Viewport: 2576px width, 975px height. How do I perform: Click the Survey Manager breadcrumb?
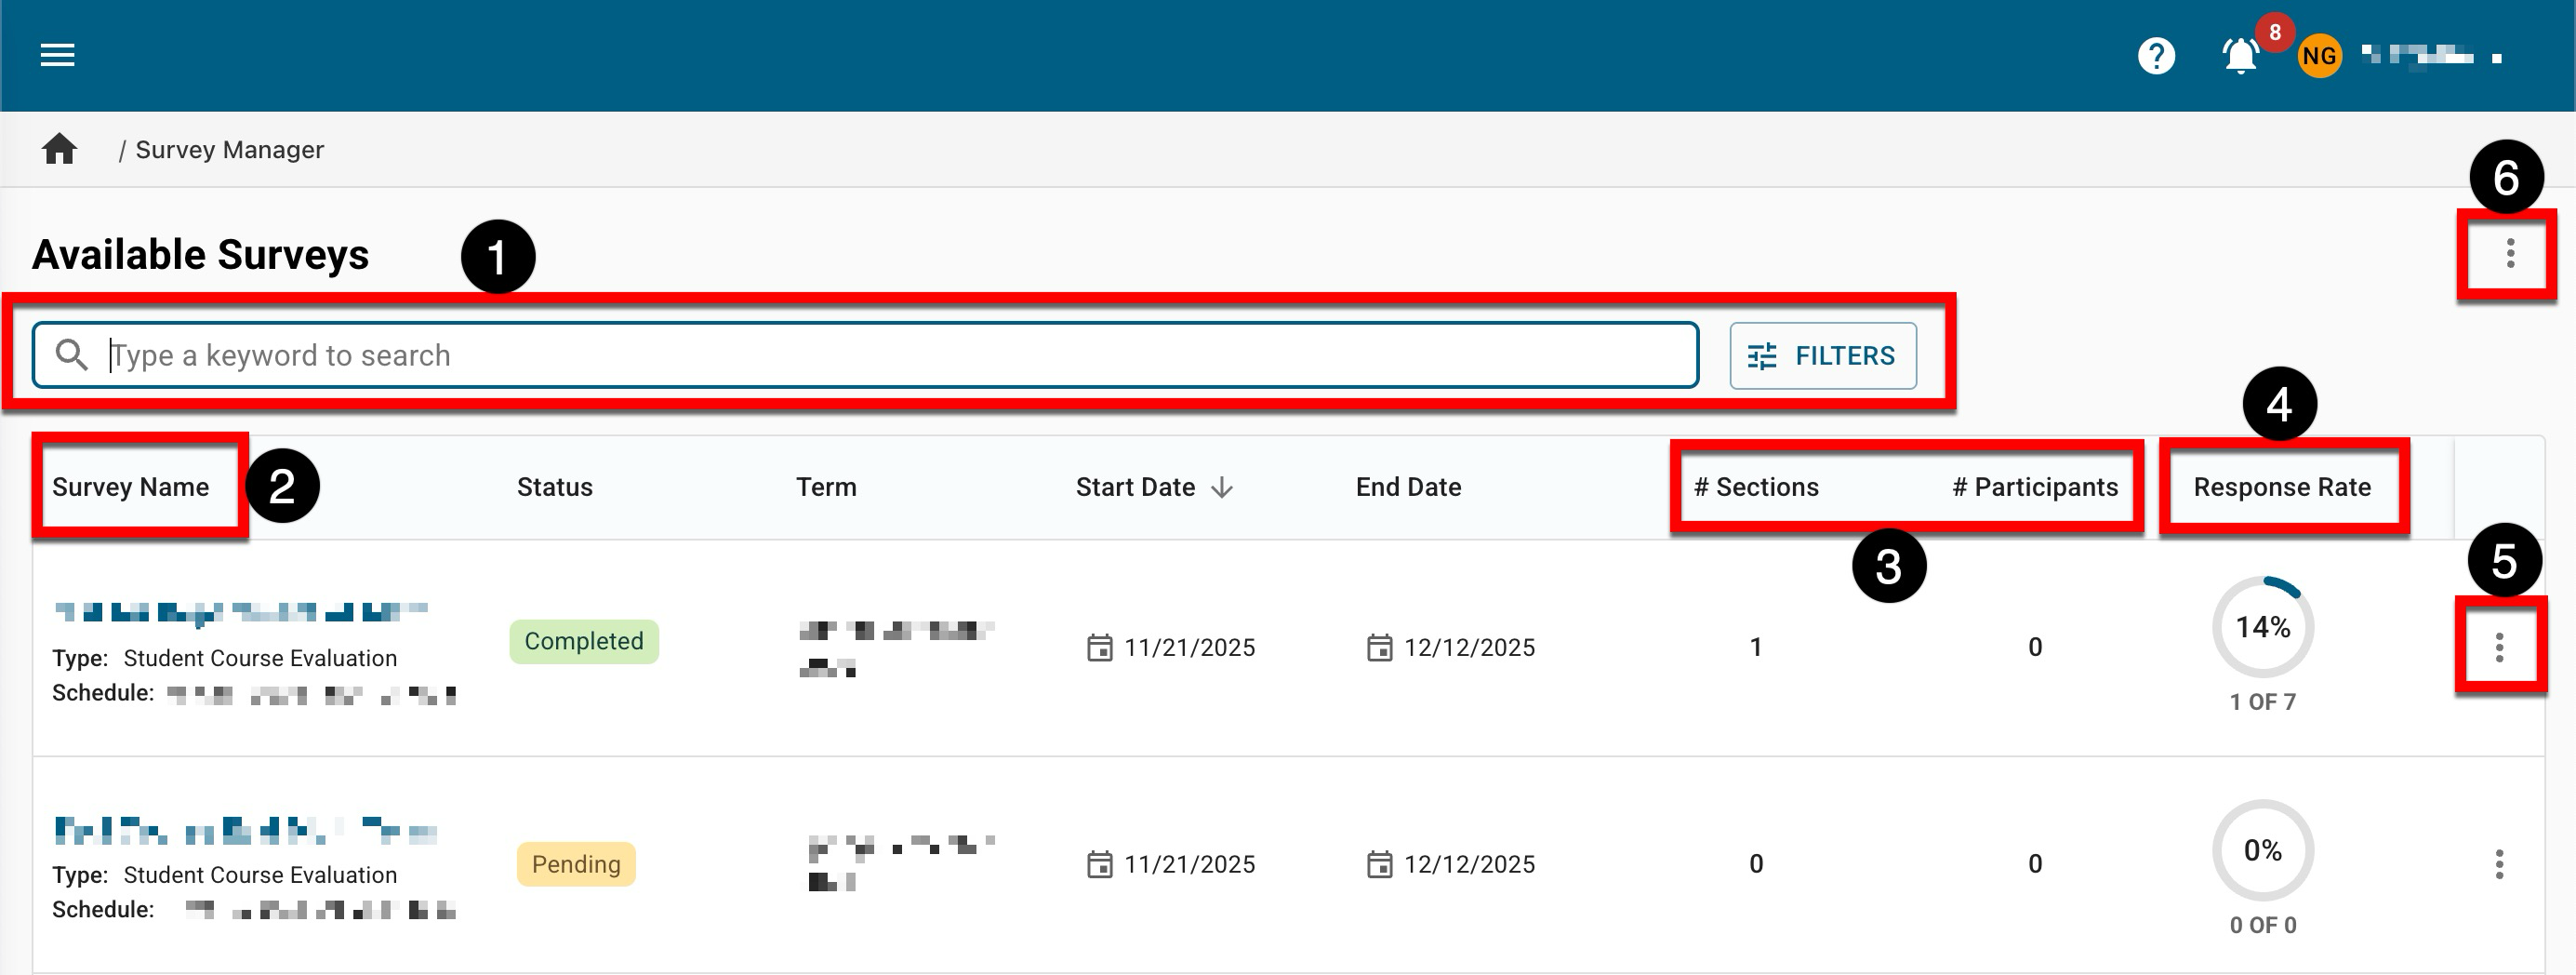pos(229,150)
